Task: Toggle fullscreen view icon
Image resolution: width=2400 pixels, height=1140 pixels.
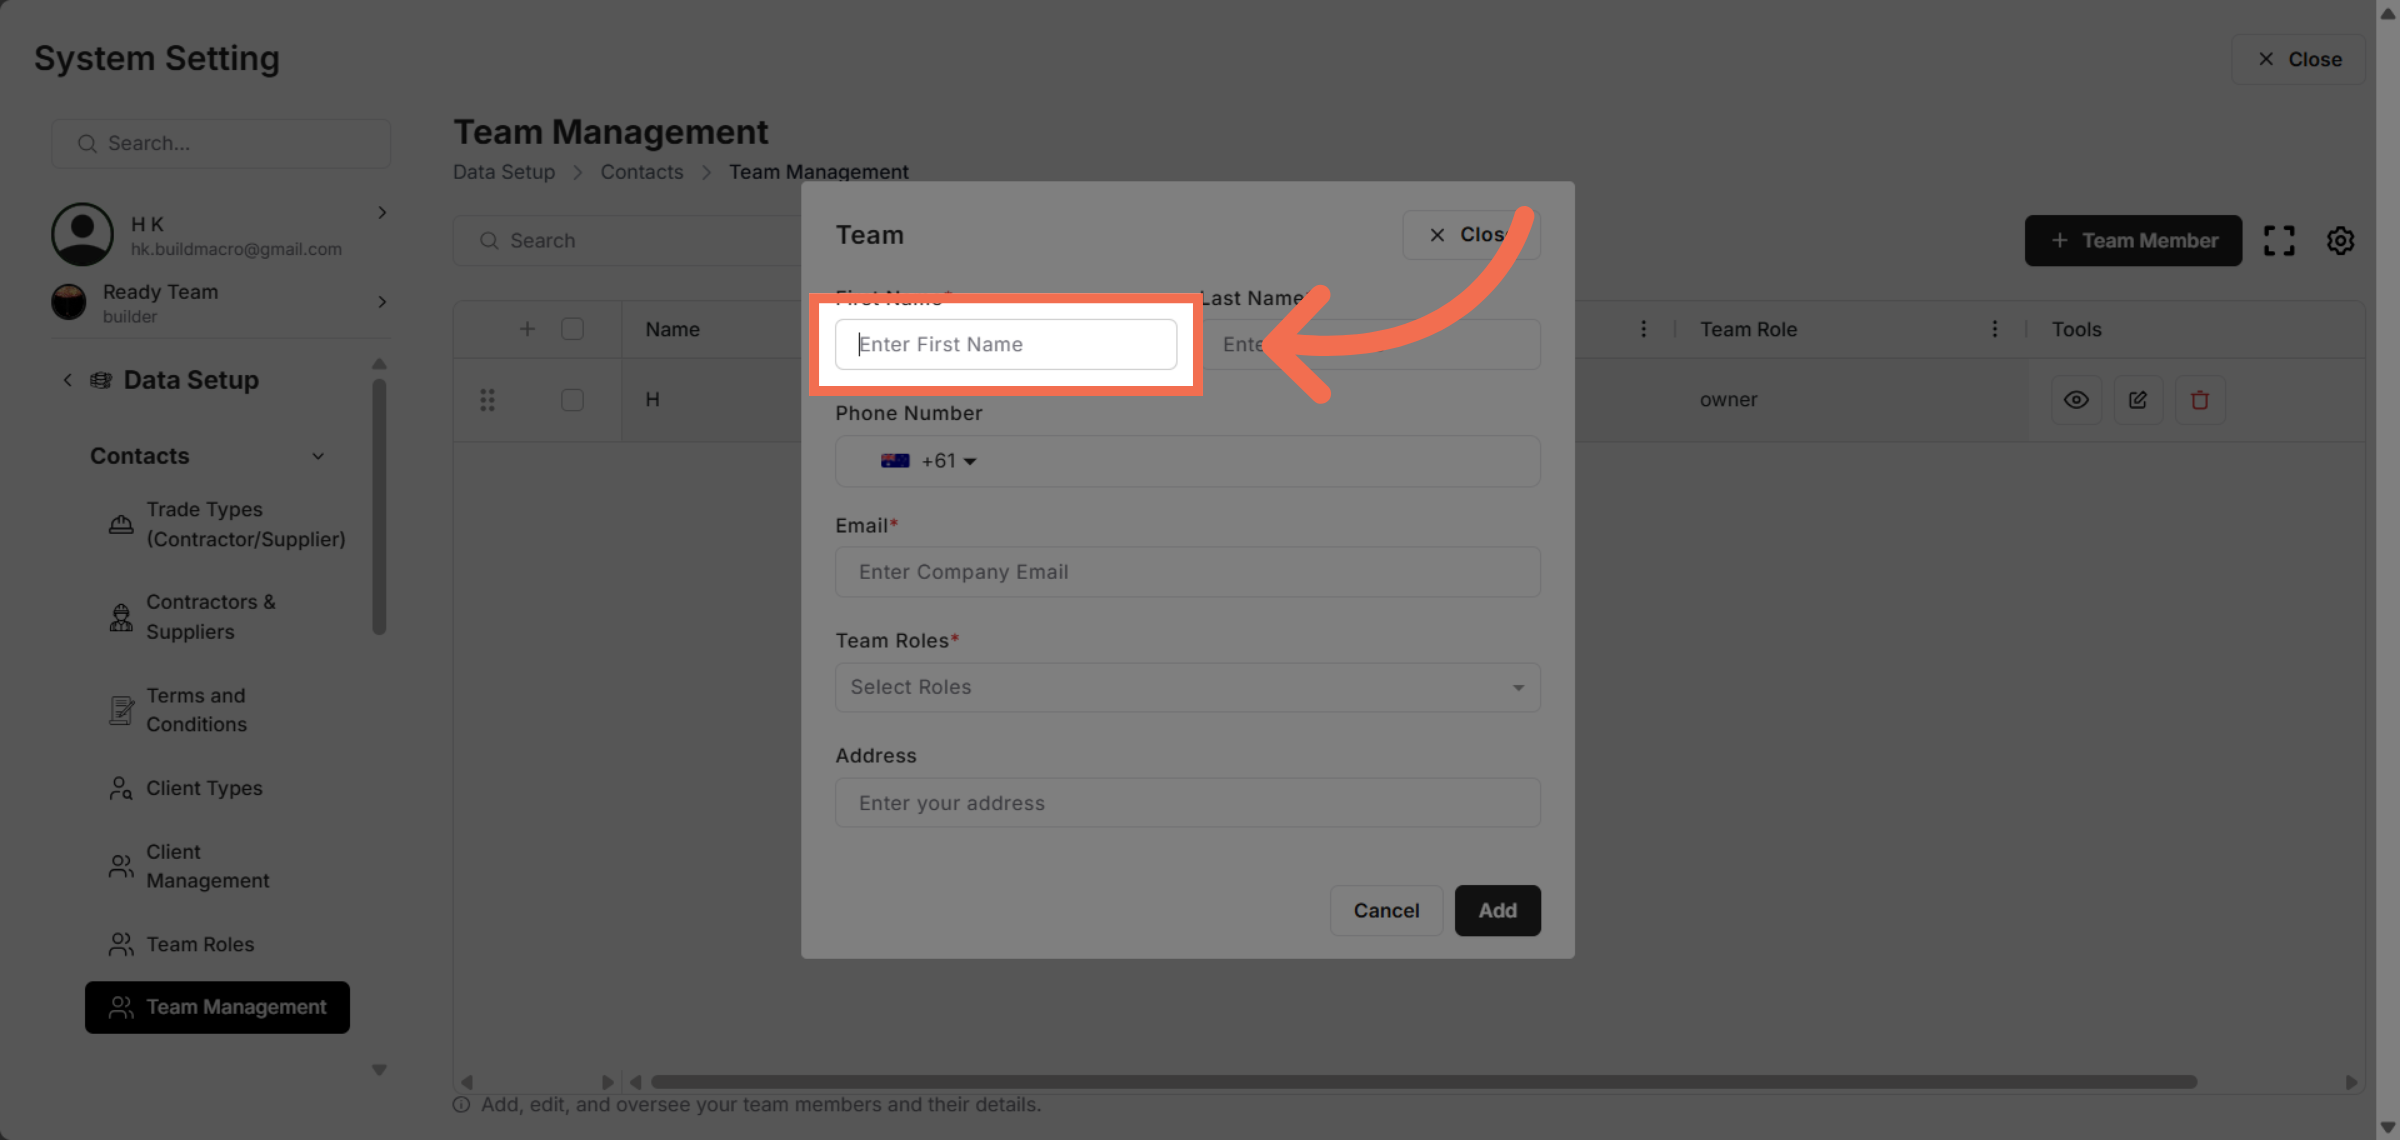Action: (x=2279, y=241)
